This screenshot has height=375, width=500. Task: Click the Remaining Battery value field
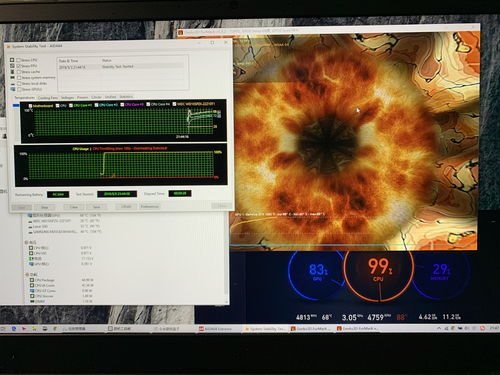point(58,194)
